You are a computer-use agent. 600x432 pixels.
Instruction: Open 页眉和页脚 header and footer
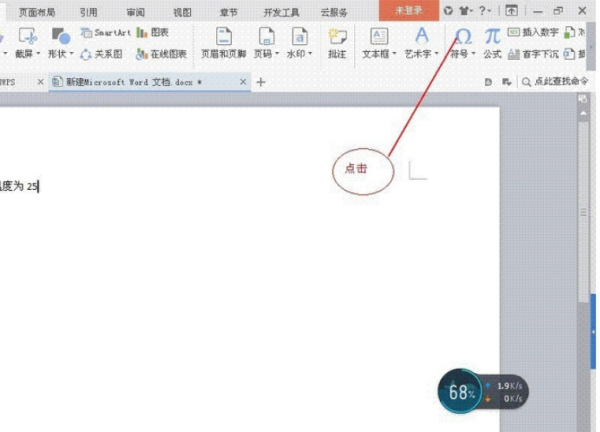pyautogui.click(x=223, y=43)
